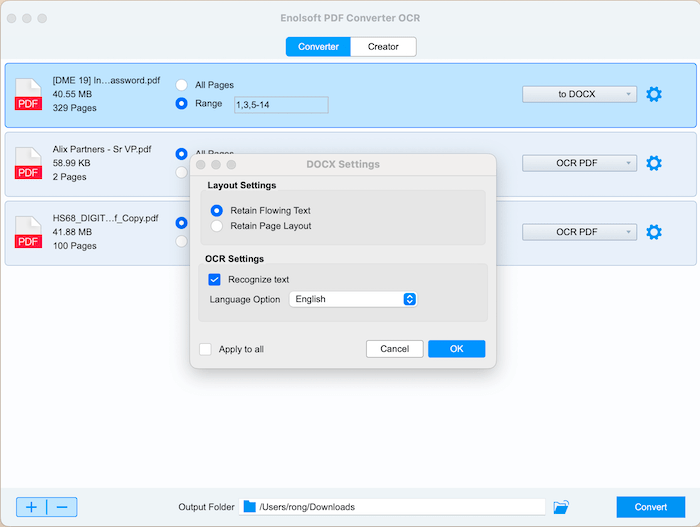Cancel the DOCX Settings dialog
Screen dimensions: 700x527
click(x=395, y=349)
